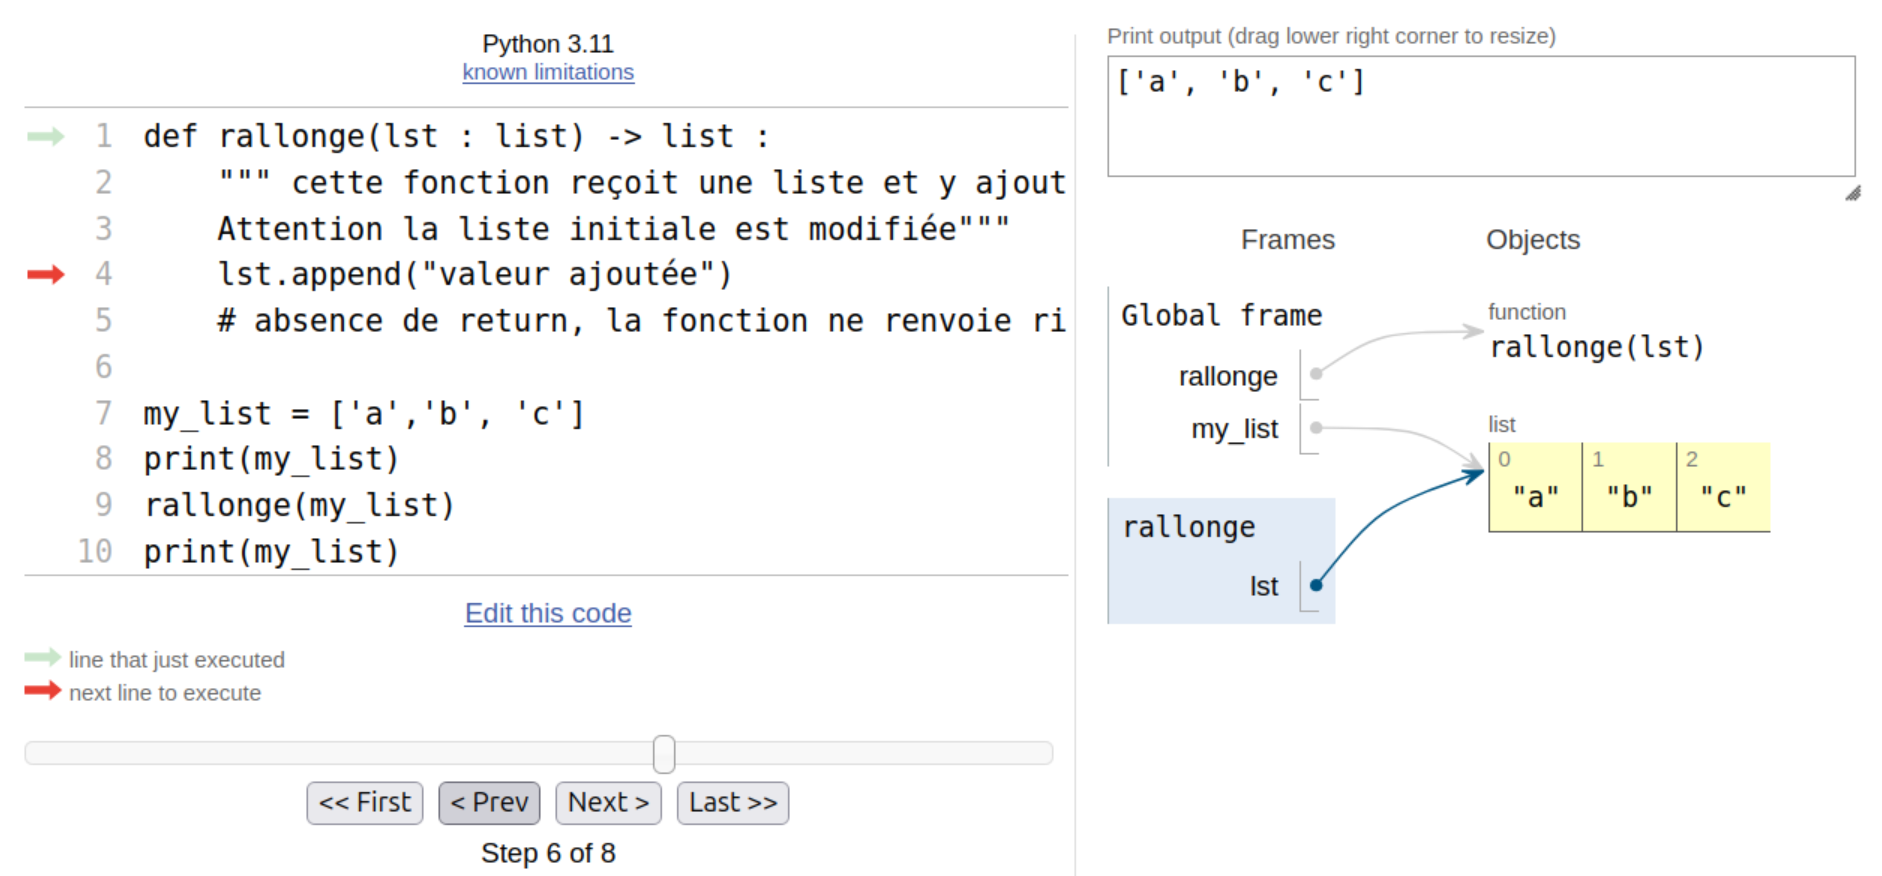The image size is (1882, 876).
Task: Click the red legend arrow for next line
Action: (x=43, y=690)
